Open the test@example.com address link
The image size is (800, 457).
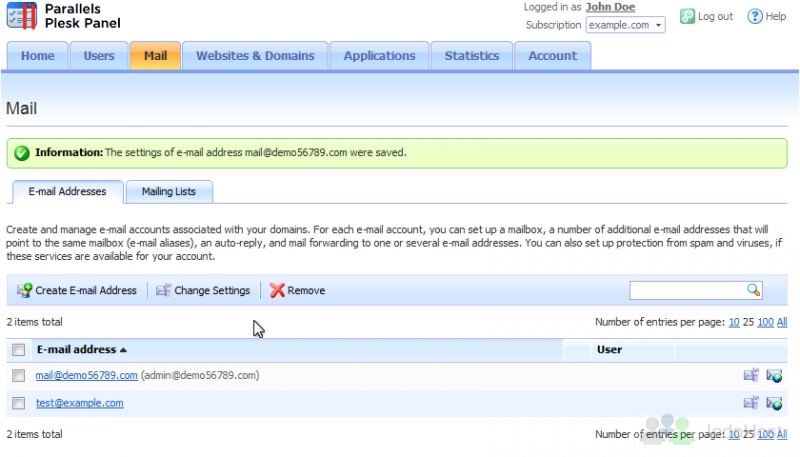click(80, 403)
